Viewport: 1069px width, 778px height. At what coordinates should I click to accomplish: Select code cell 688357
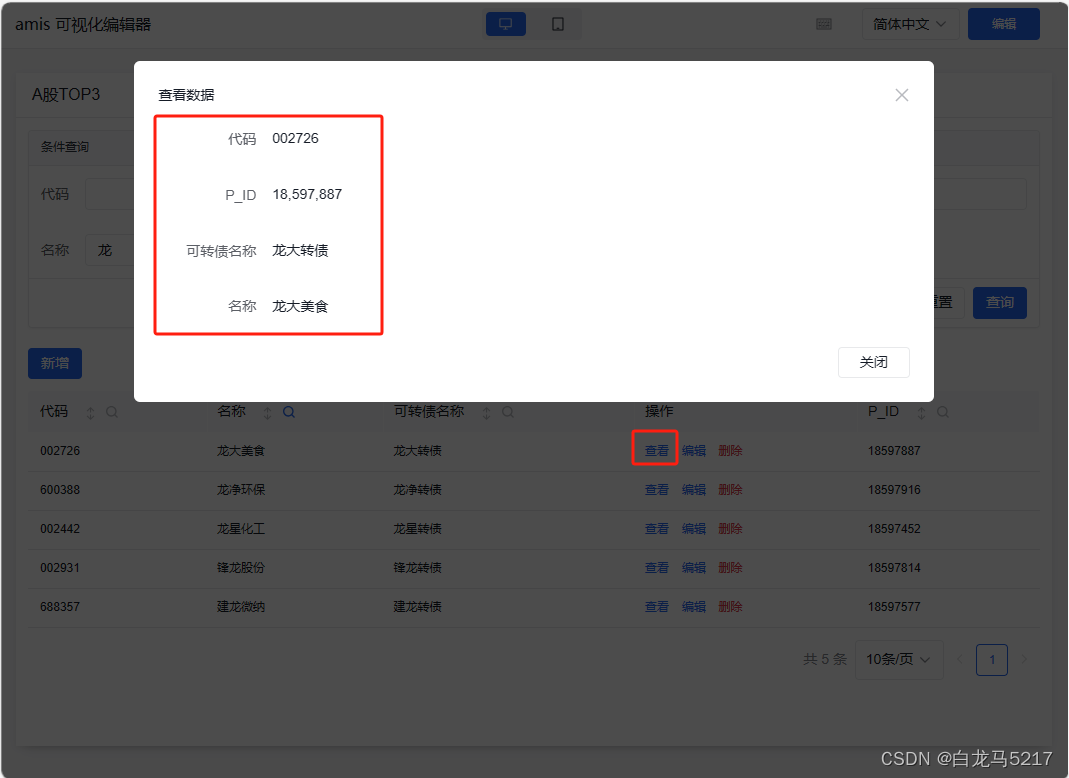click(x=60, y=606)
